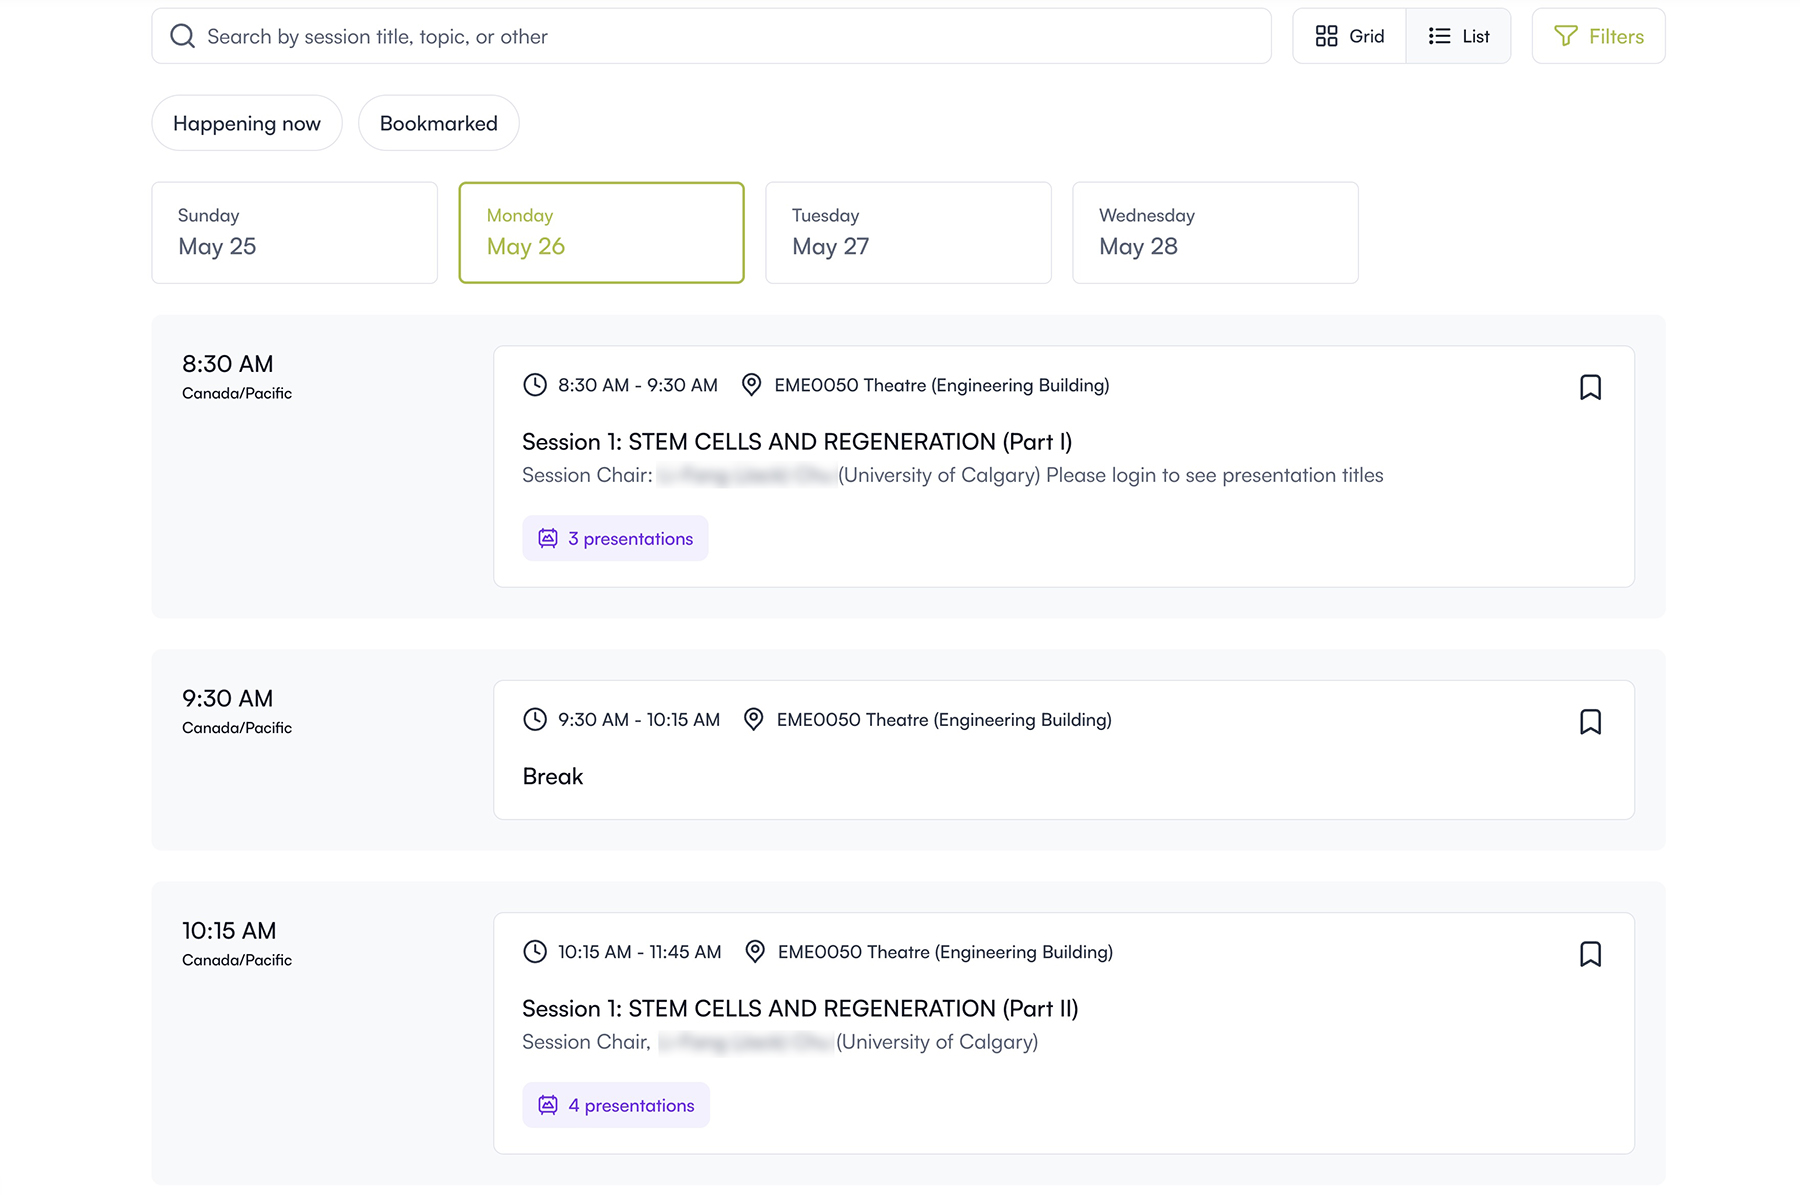Viewport: 1800px width, 1195px height.
Task: Click the List view lines icon
Action: click(x=1439, y=36)
